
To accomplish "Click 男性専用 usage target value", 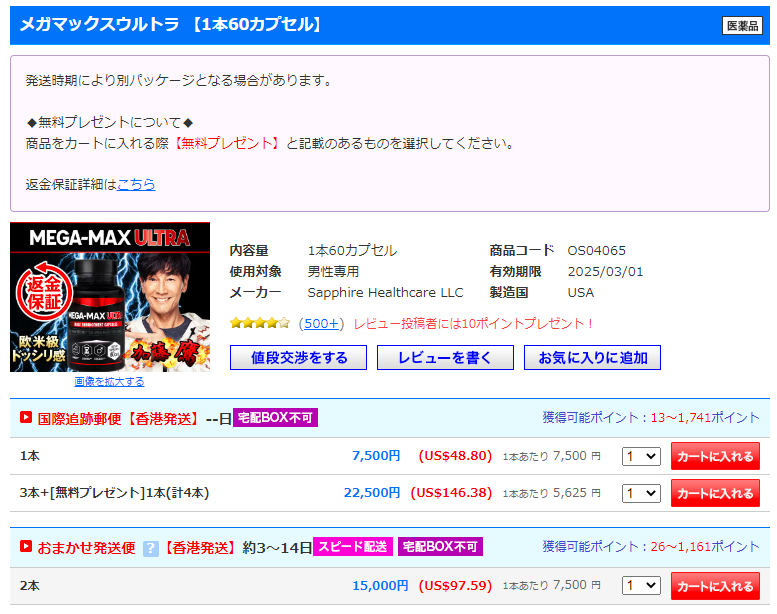I will 333,272.
